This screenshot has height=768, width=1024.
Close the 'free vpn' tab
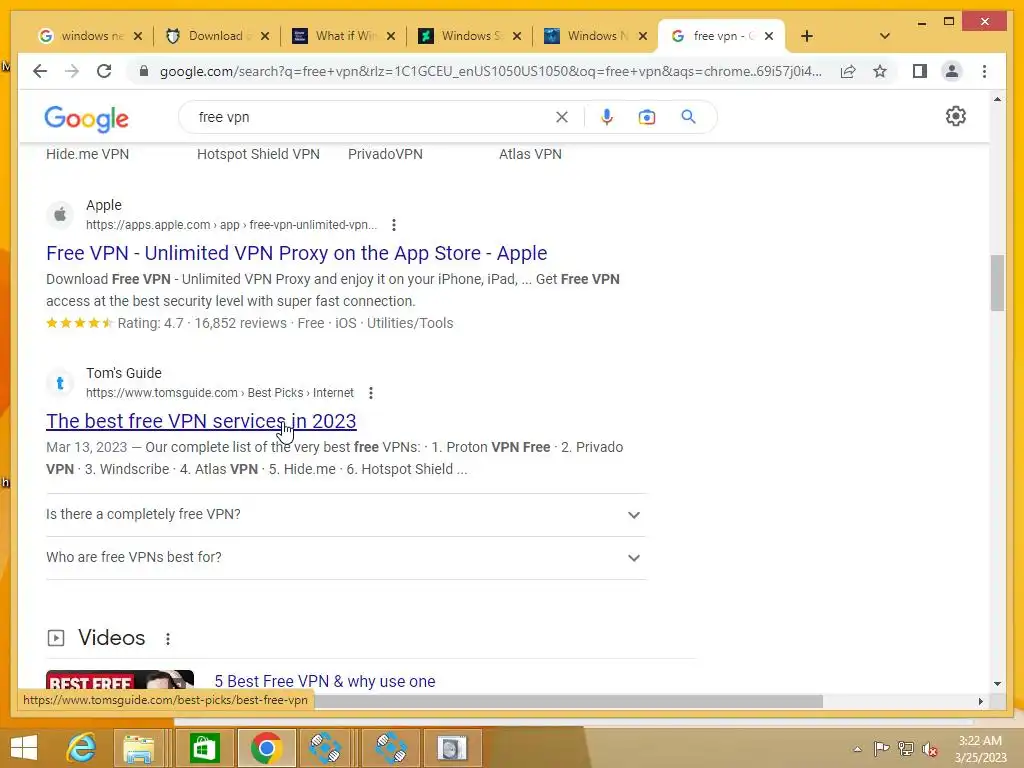coord(769,36)
